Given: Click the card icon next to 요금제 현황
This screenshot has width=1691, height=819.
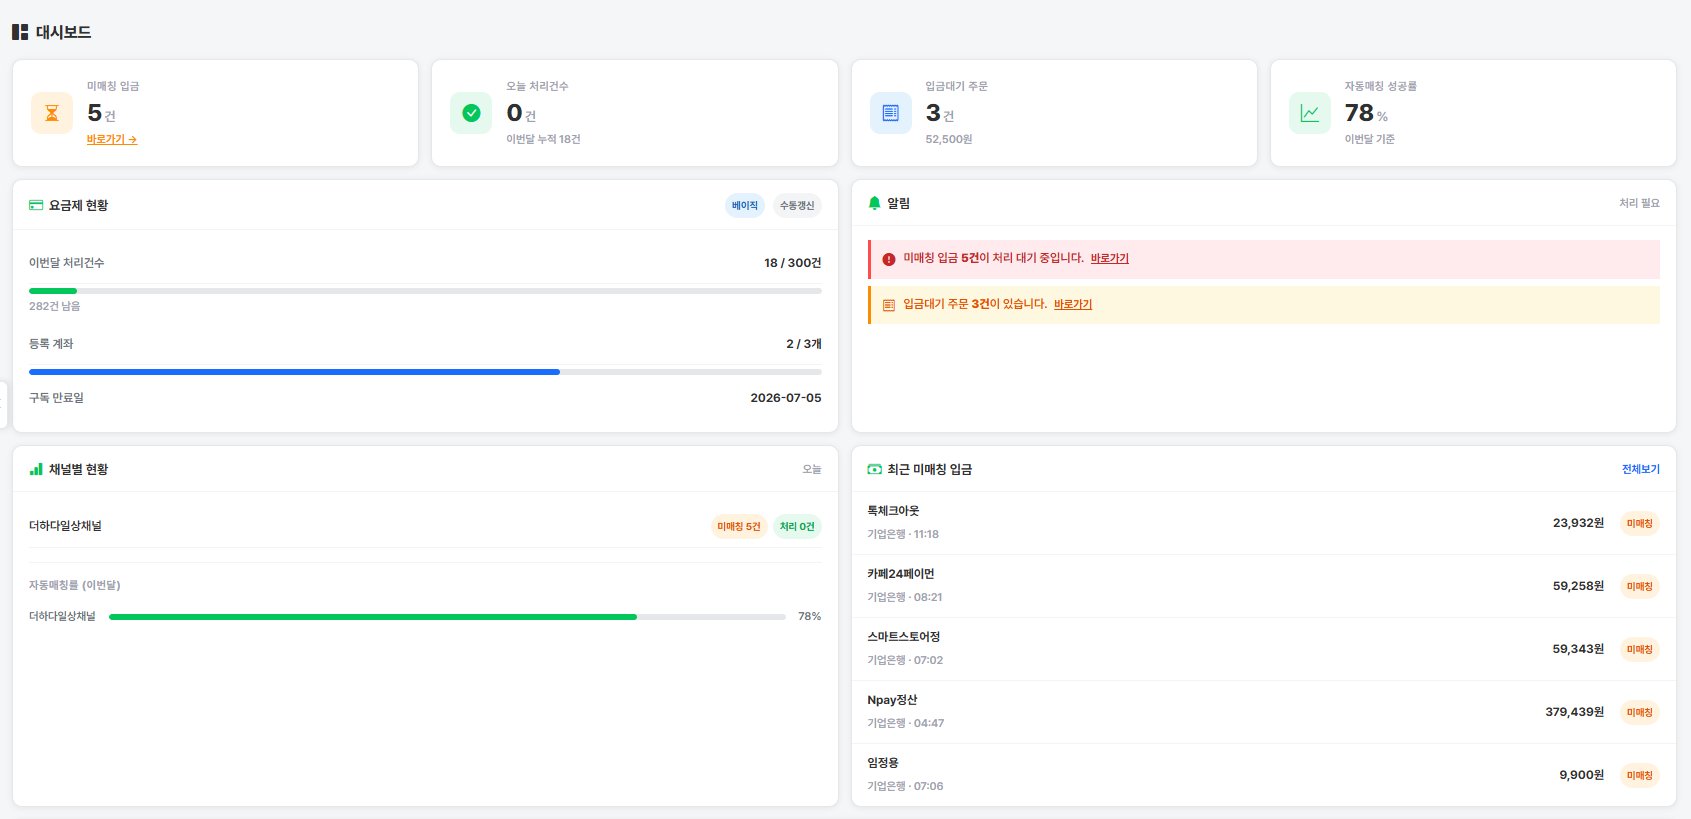Looking at the screenshot, I should [36, 205].
